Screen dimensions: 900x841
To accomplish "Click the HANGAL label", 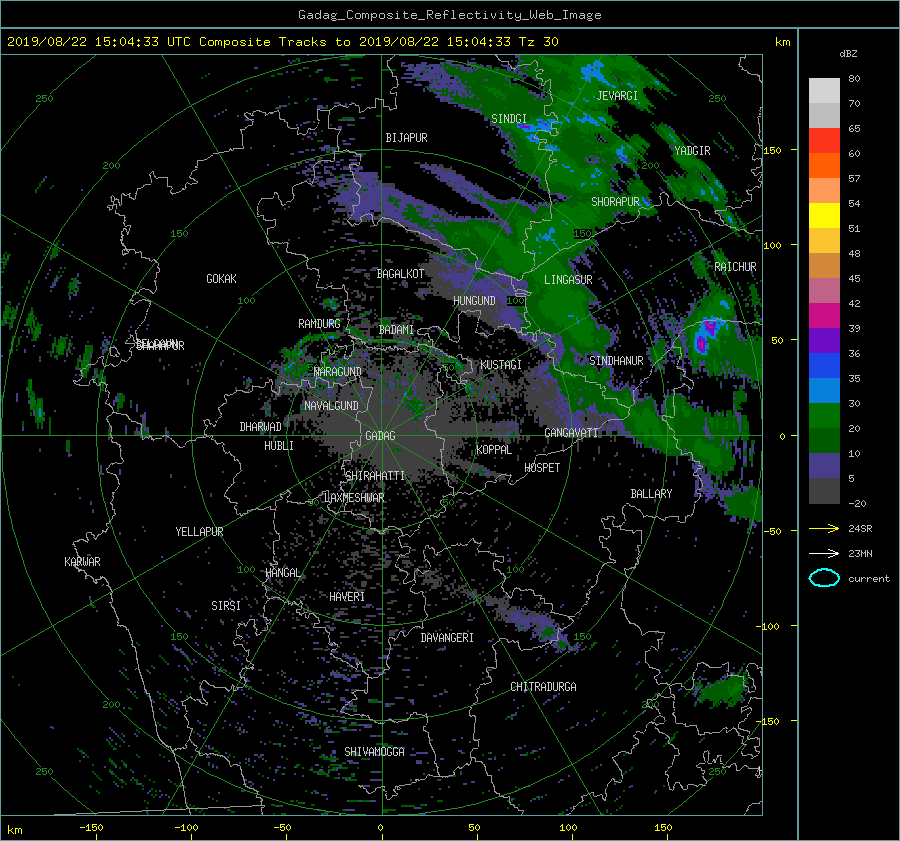I will pos(282,573).
